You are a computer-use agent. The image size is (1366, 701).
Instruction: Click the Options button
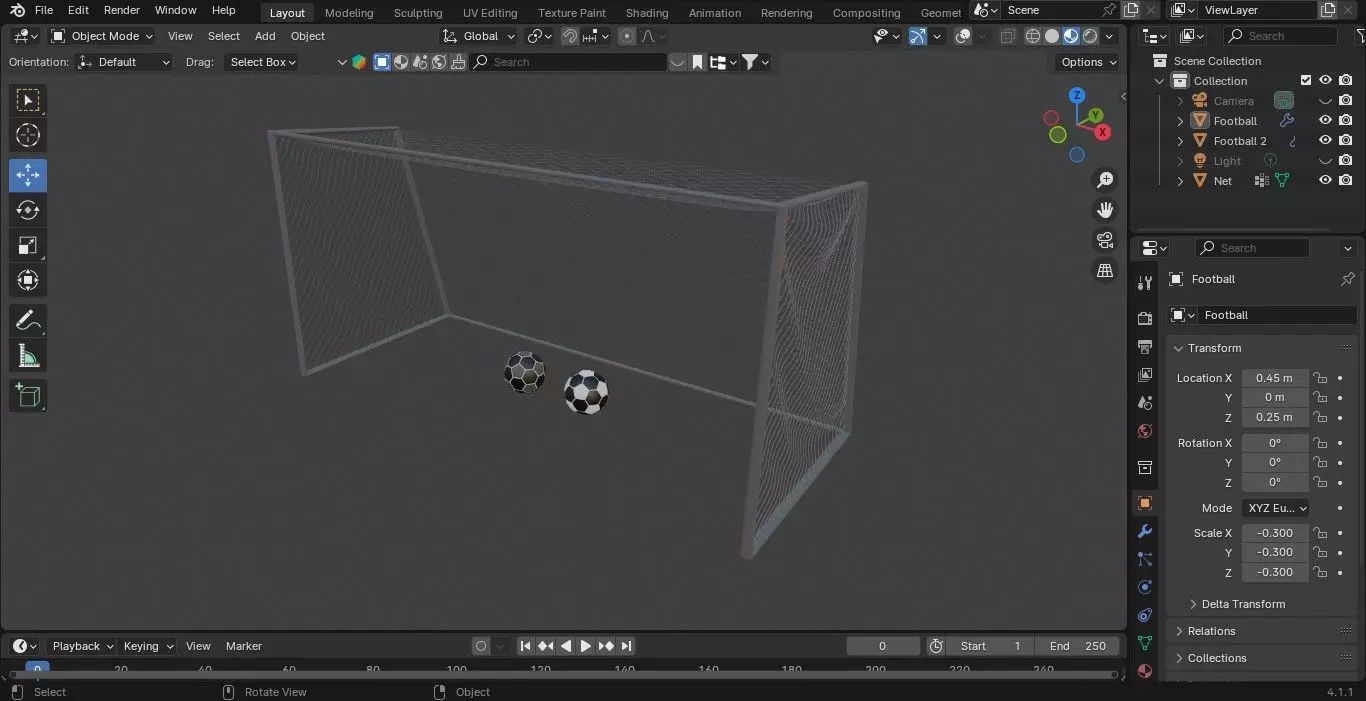pos(1088,62)
